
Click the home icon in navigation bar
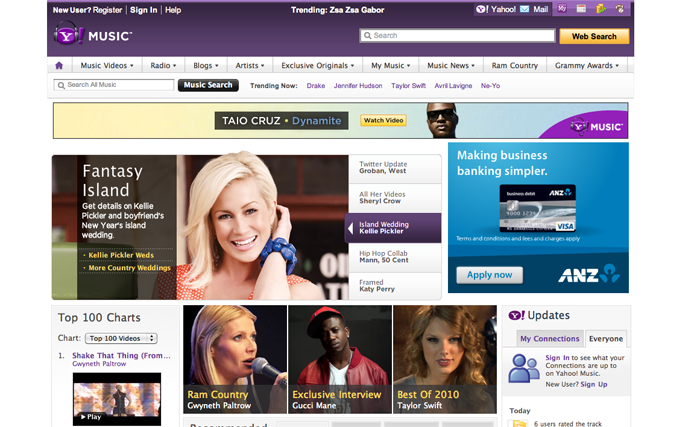pyautogui.click(x=59, y=66)
